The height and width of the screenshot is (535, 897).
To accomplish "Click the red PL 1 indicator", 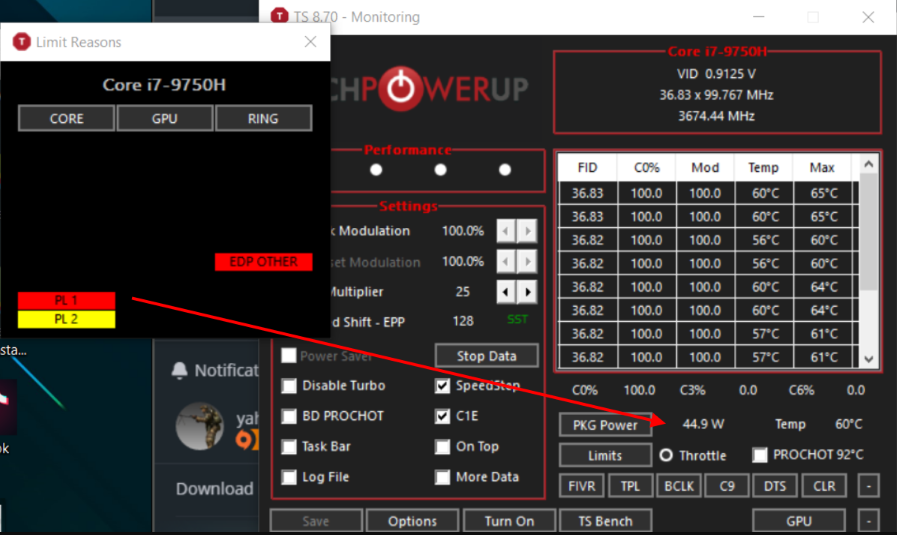I will (x=66, y=300).
